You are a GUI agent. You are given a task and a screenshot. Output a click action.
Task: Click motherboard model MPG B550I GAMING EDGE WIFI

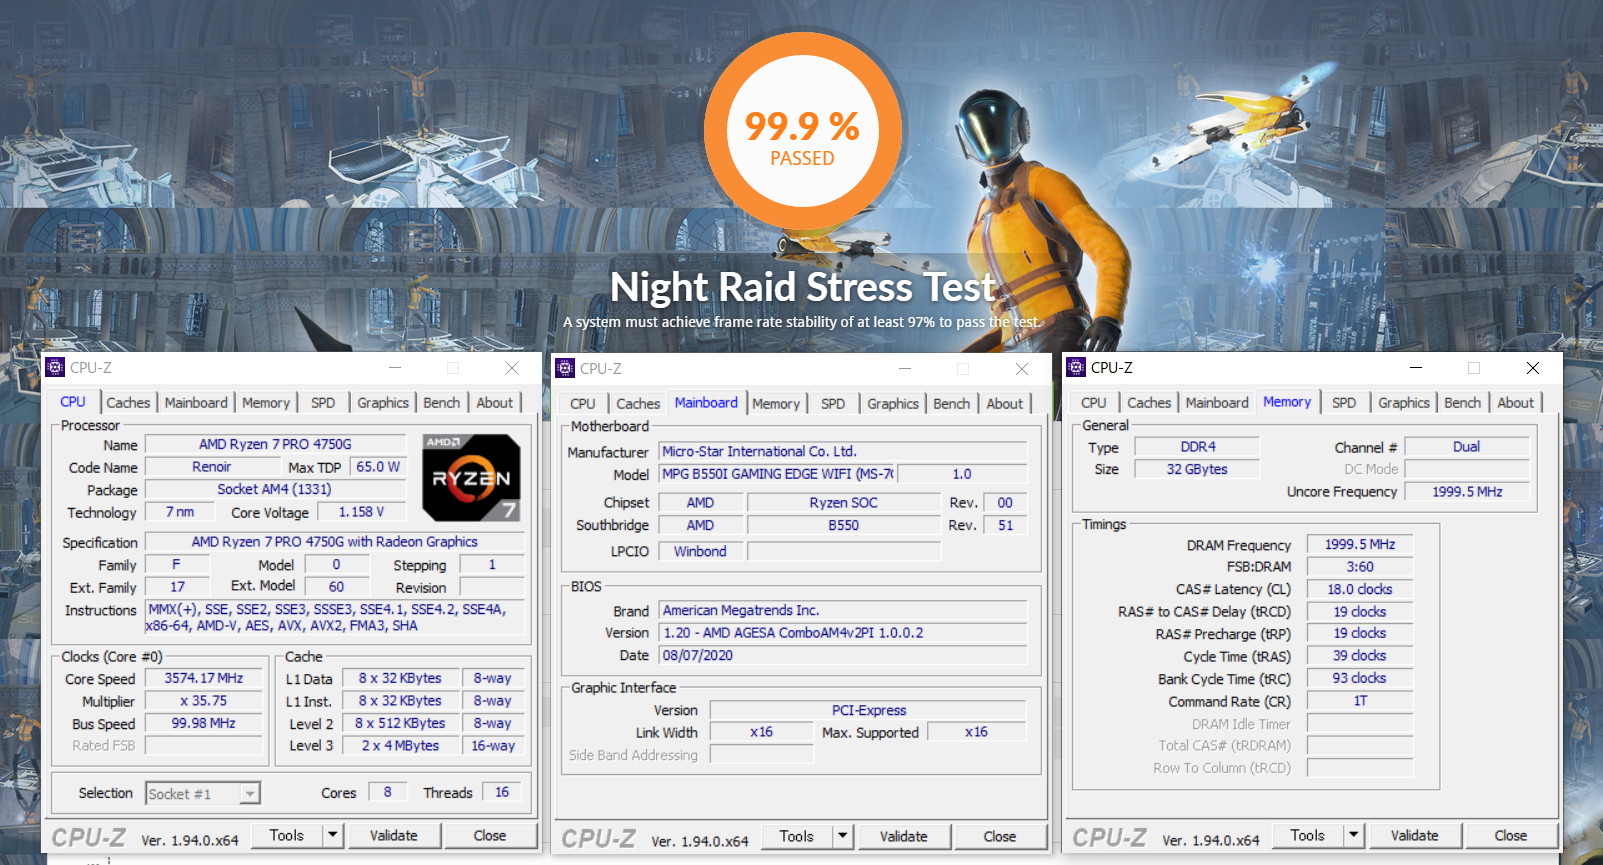point(777,474)
